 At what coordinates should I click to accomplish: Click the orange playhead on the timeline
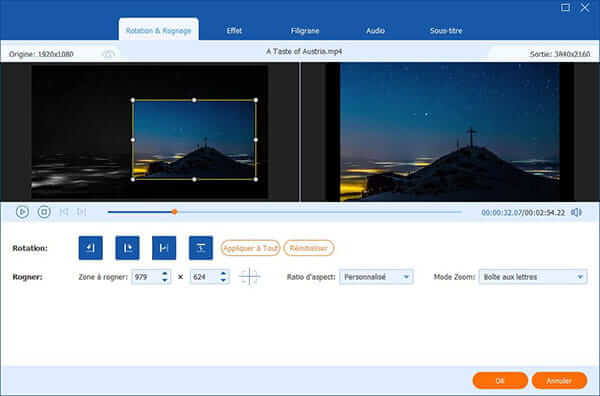[174, 212]
